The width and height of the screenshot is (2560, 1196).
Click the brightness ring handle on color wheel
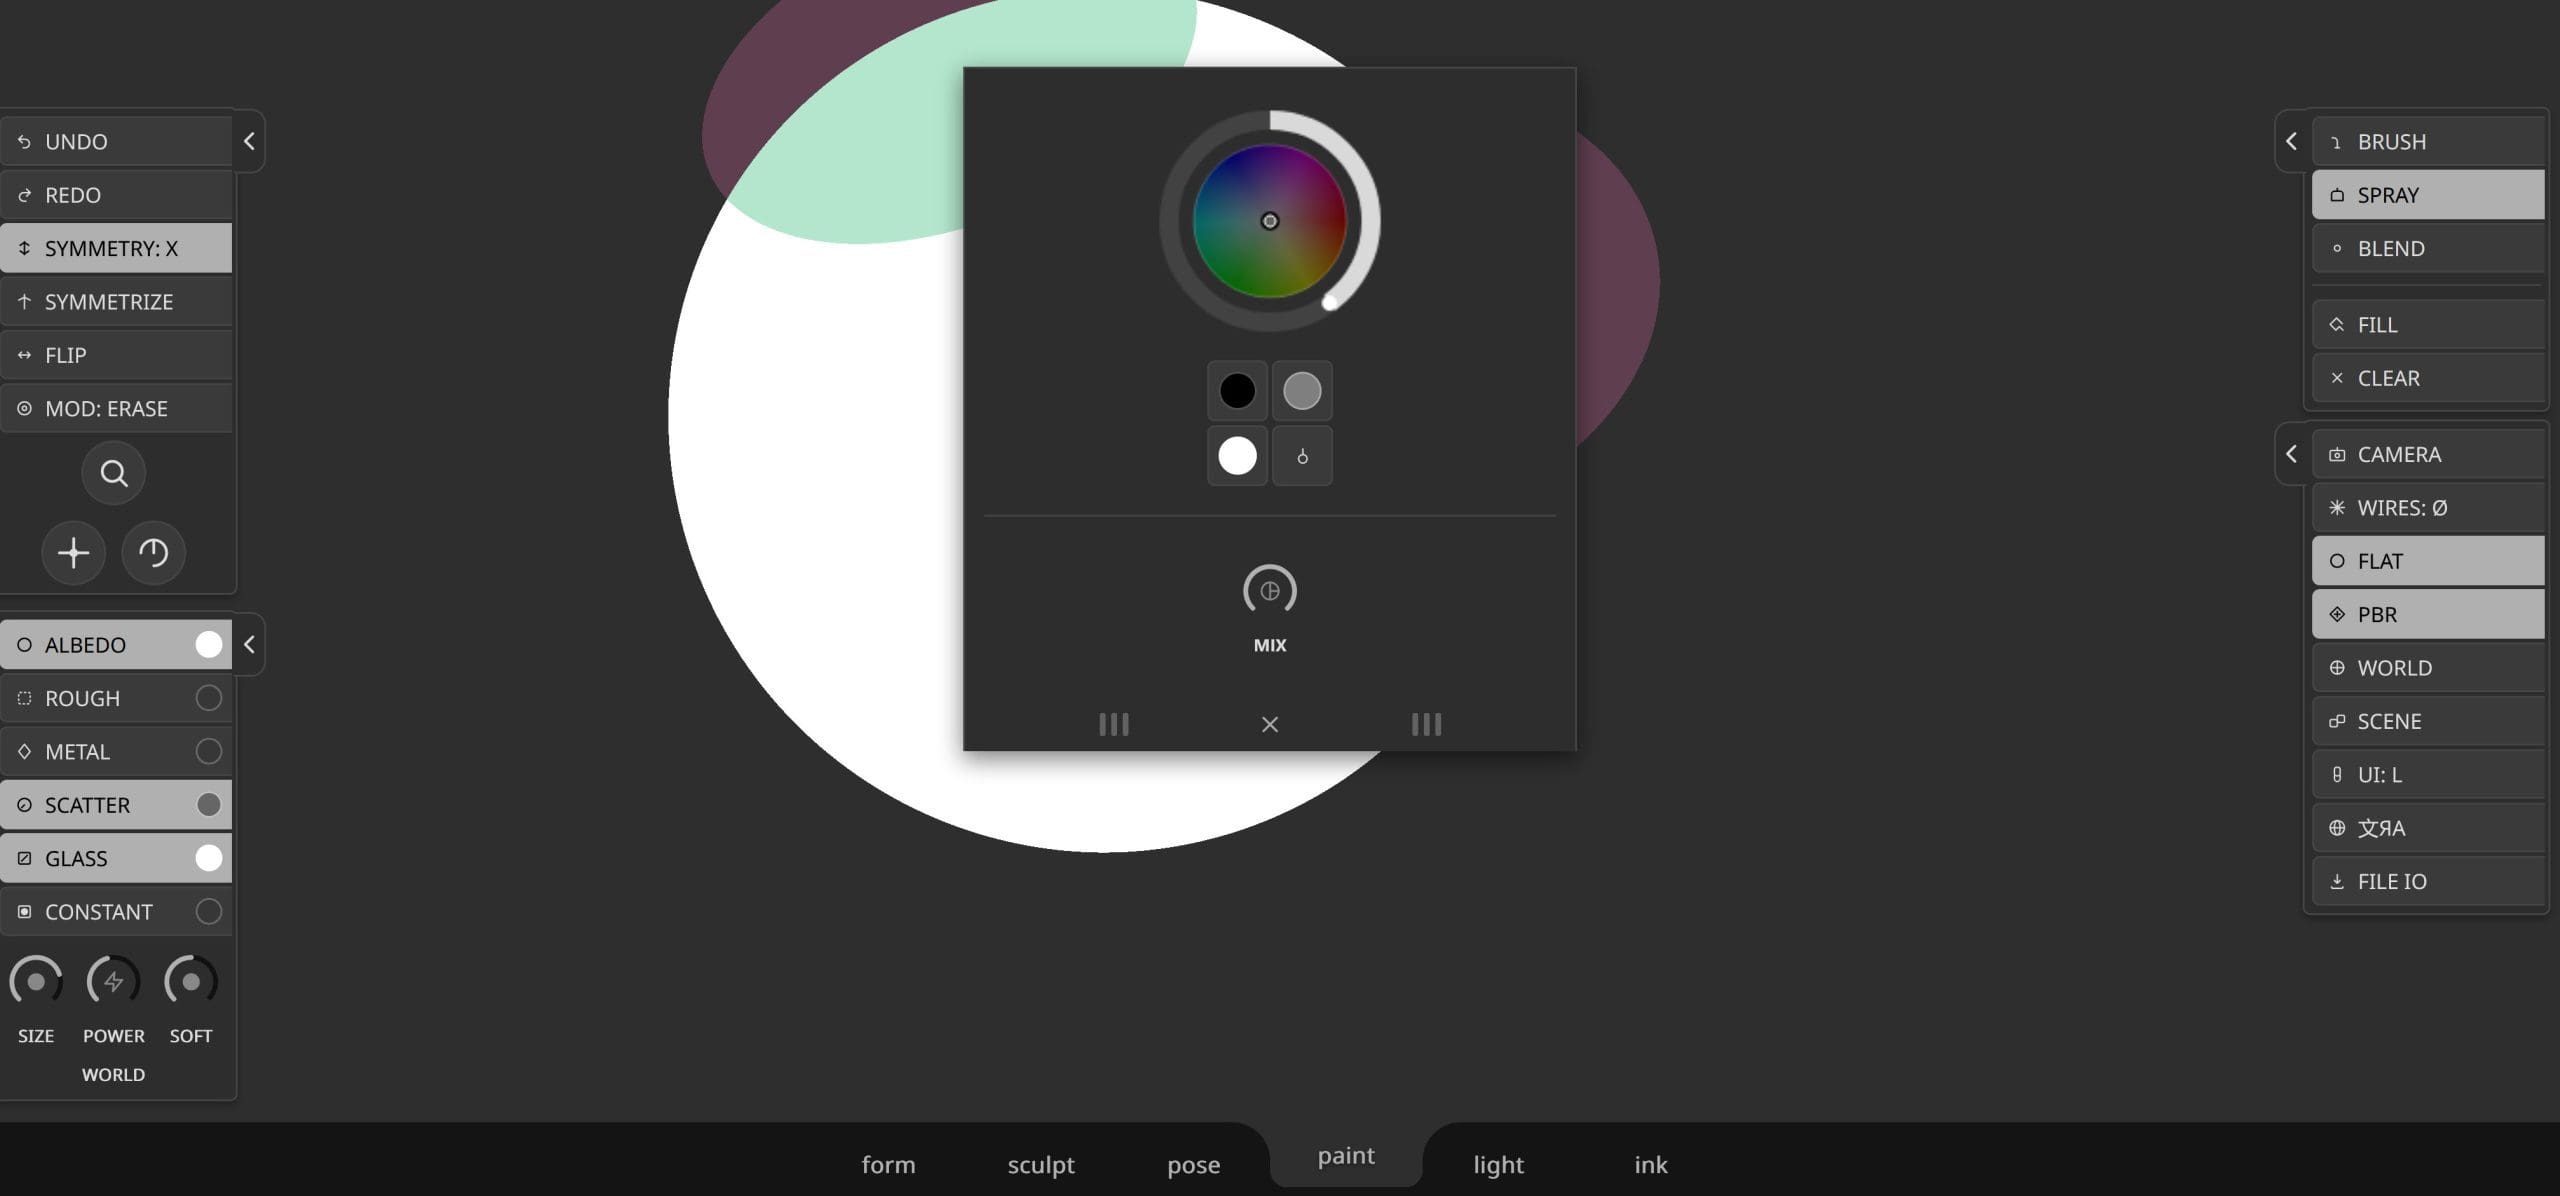(x=1330, y=302)
